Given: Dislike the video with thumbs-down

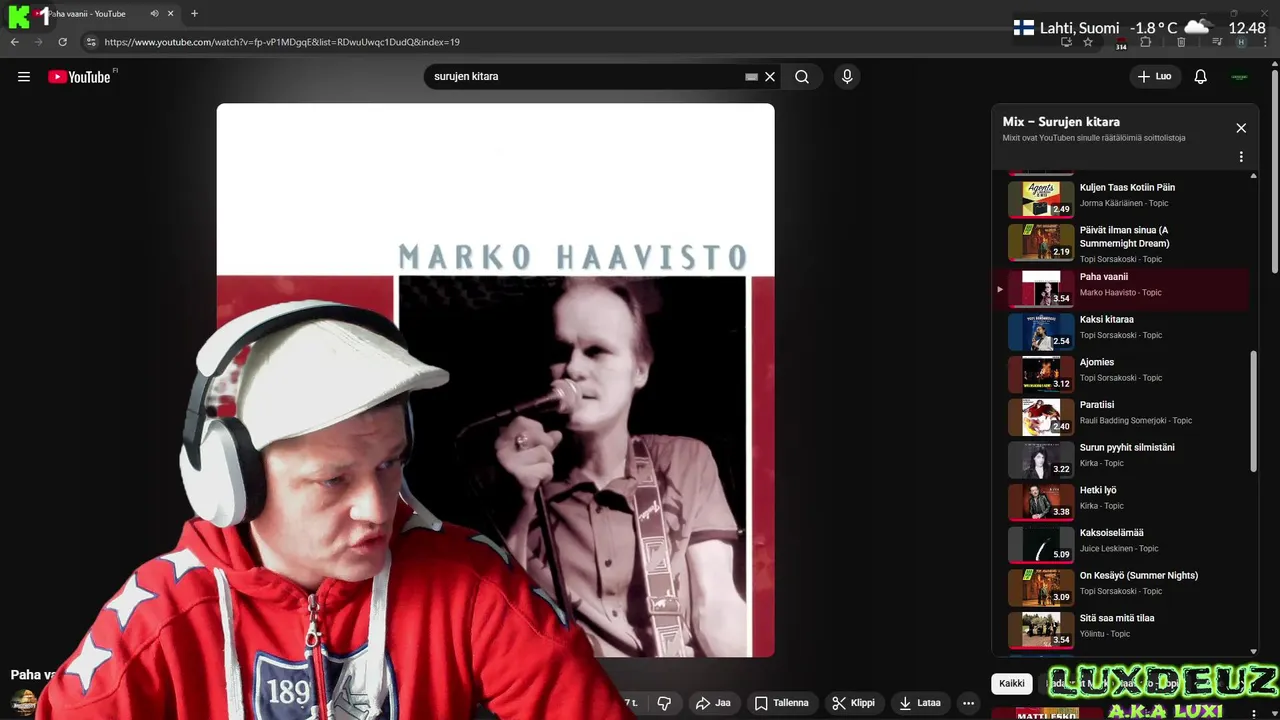Looking at the screenshot, I should (664, 703).
